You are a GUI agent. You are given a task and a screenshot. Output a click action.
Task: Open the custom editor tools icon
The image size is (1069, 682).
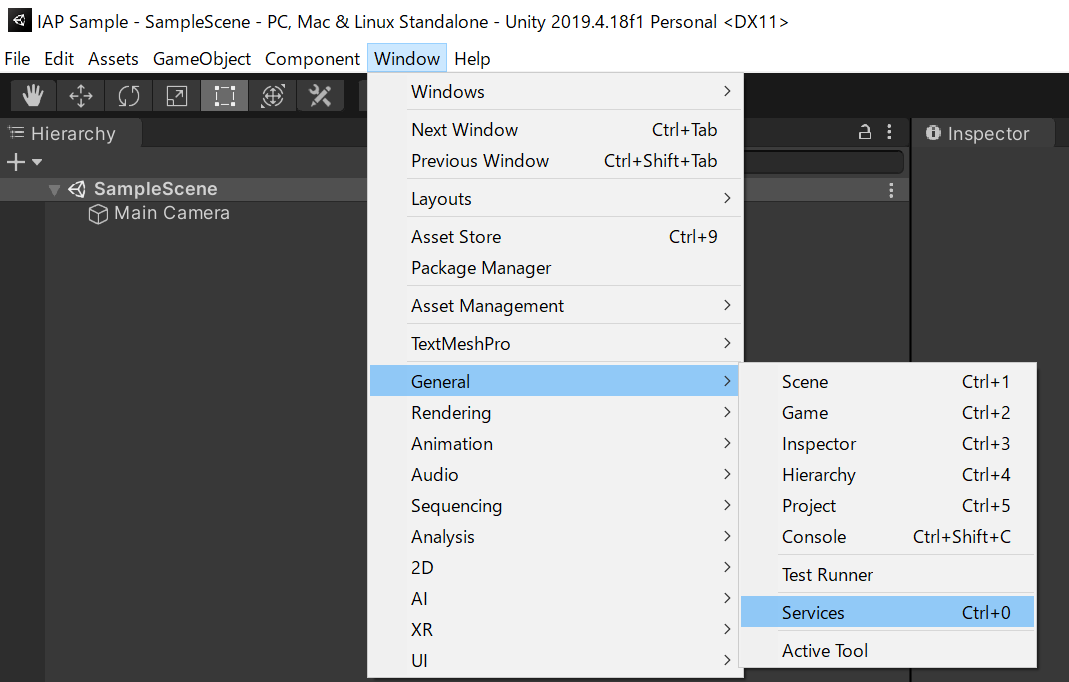click(x=320, y=96)
